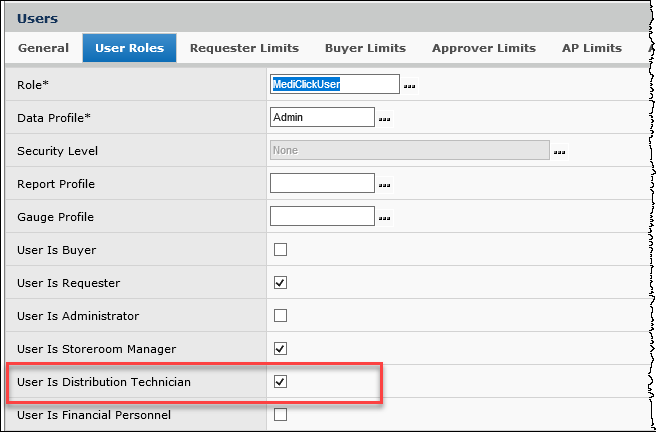This screenshot has width=656, height=432.
Task: Open the Security Level lookup ellipsis
Action: [560, 152]
